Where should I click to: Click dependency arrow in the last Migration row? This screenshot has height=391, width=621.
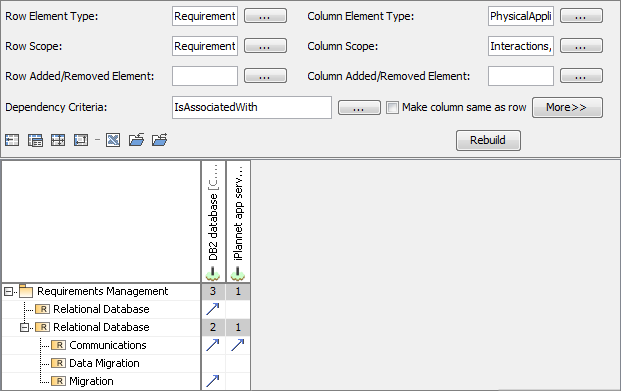[x=213, y=381]
